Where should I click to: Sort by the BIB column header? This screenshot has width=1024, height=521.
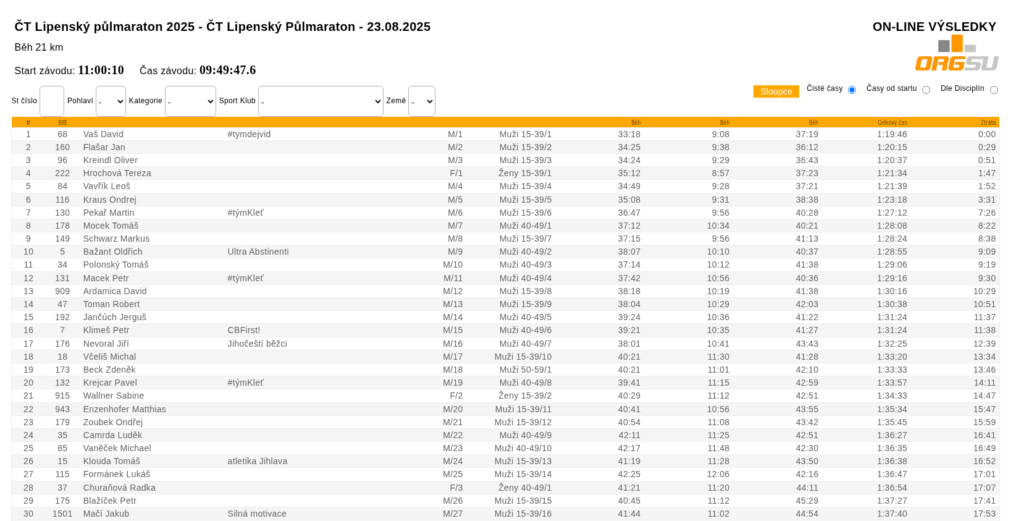62,122
